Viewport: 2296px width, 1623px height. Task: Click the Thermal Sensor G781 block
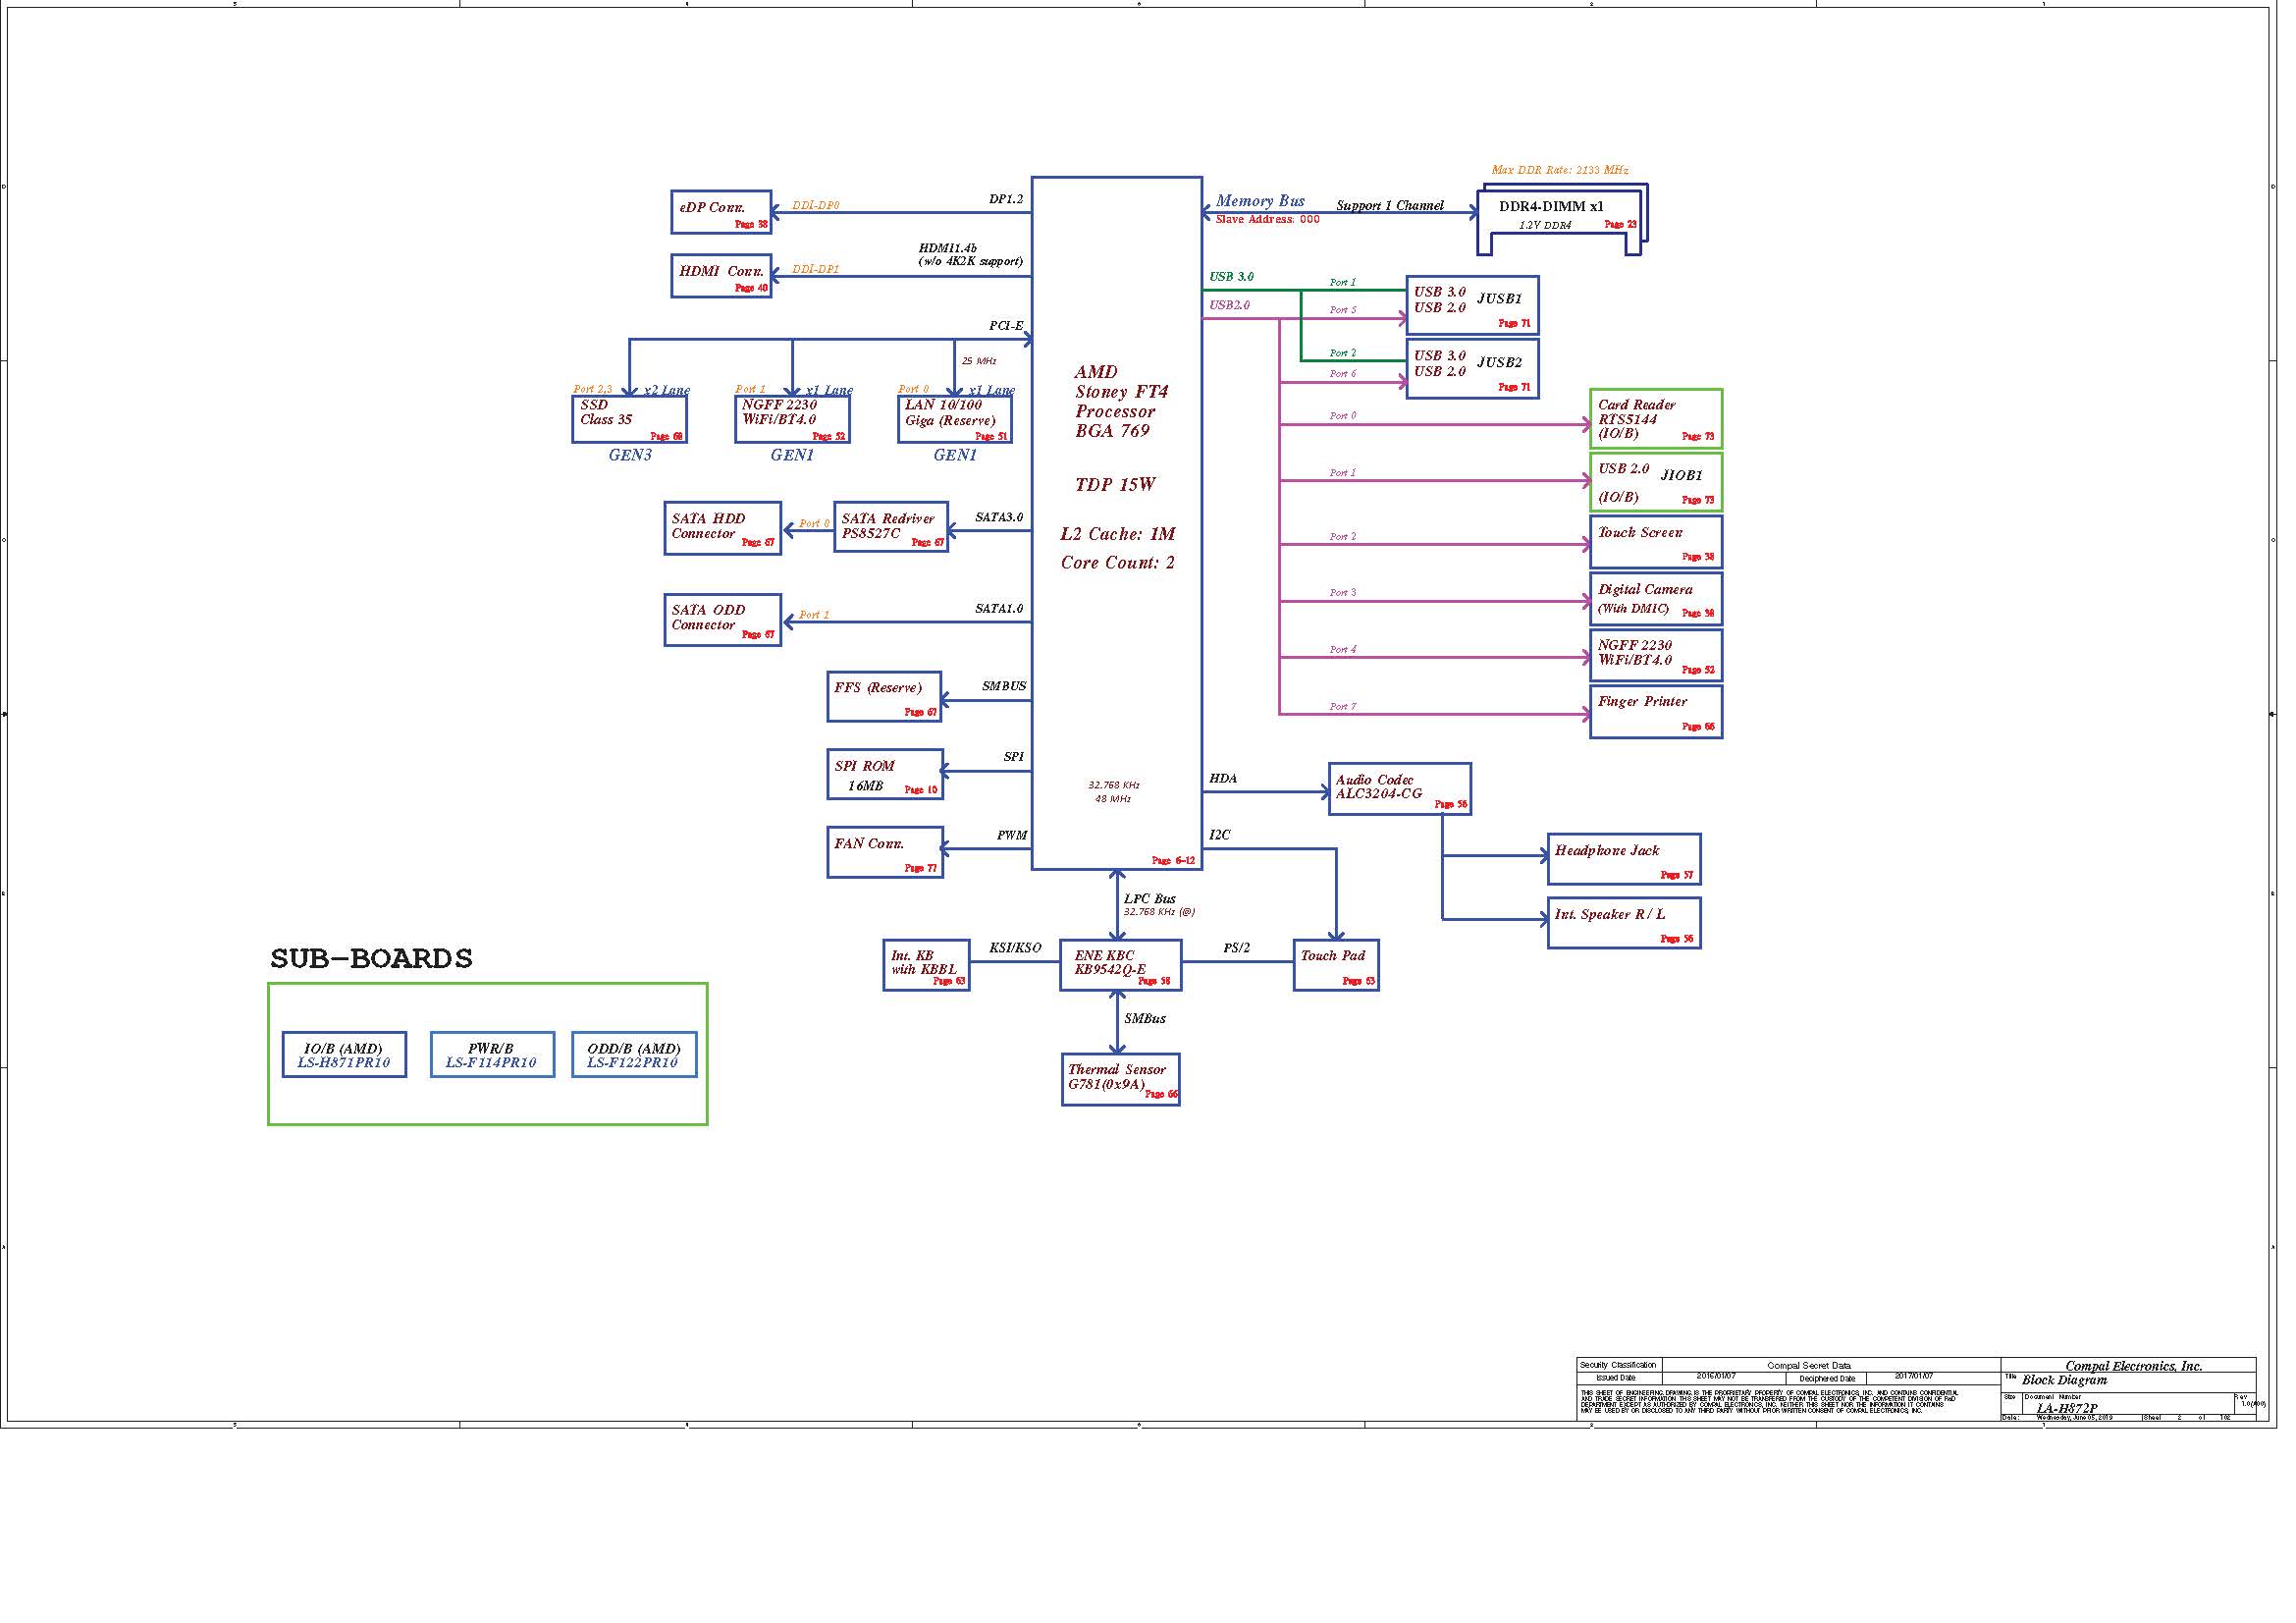[x=1121, y=1080]
